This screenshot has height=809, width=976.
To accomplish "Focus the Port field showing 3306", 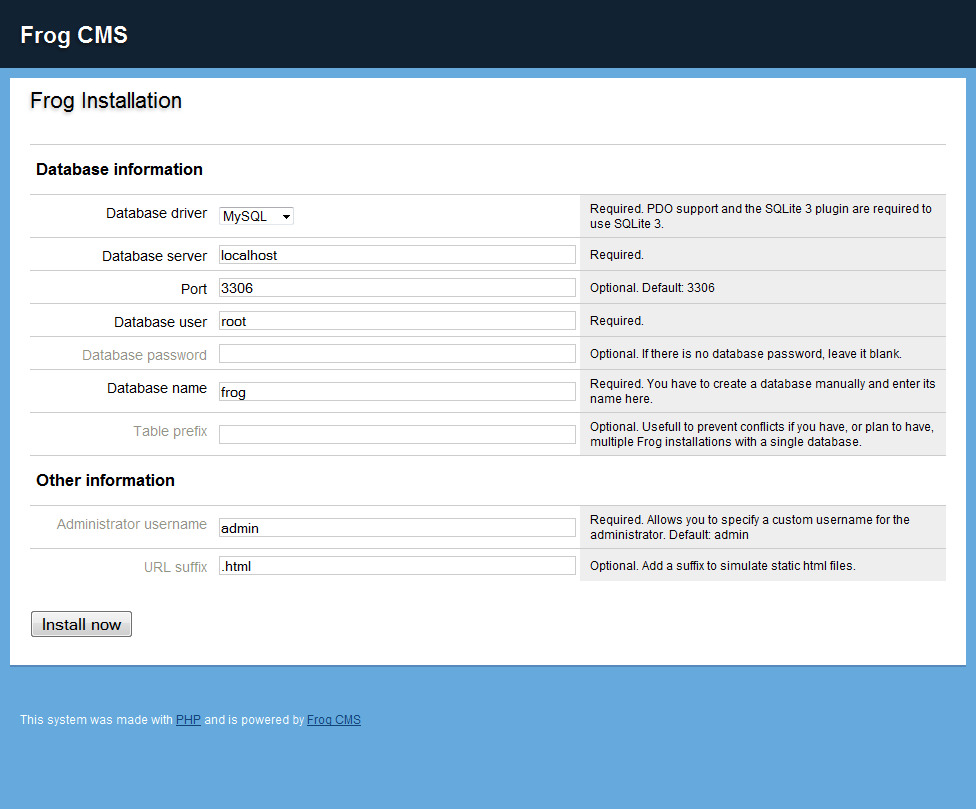I will (x=397, y=288).
